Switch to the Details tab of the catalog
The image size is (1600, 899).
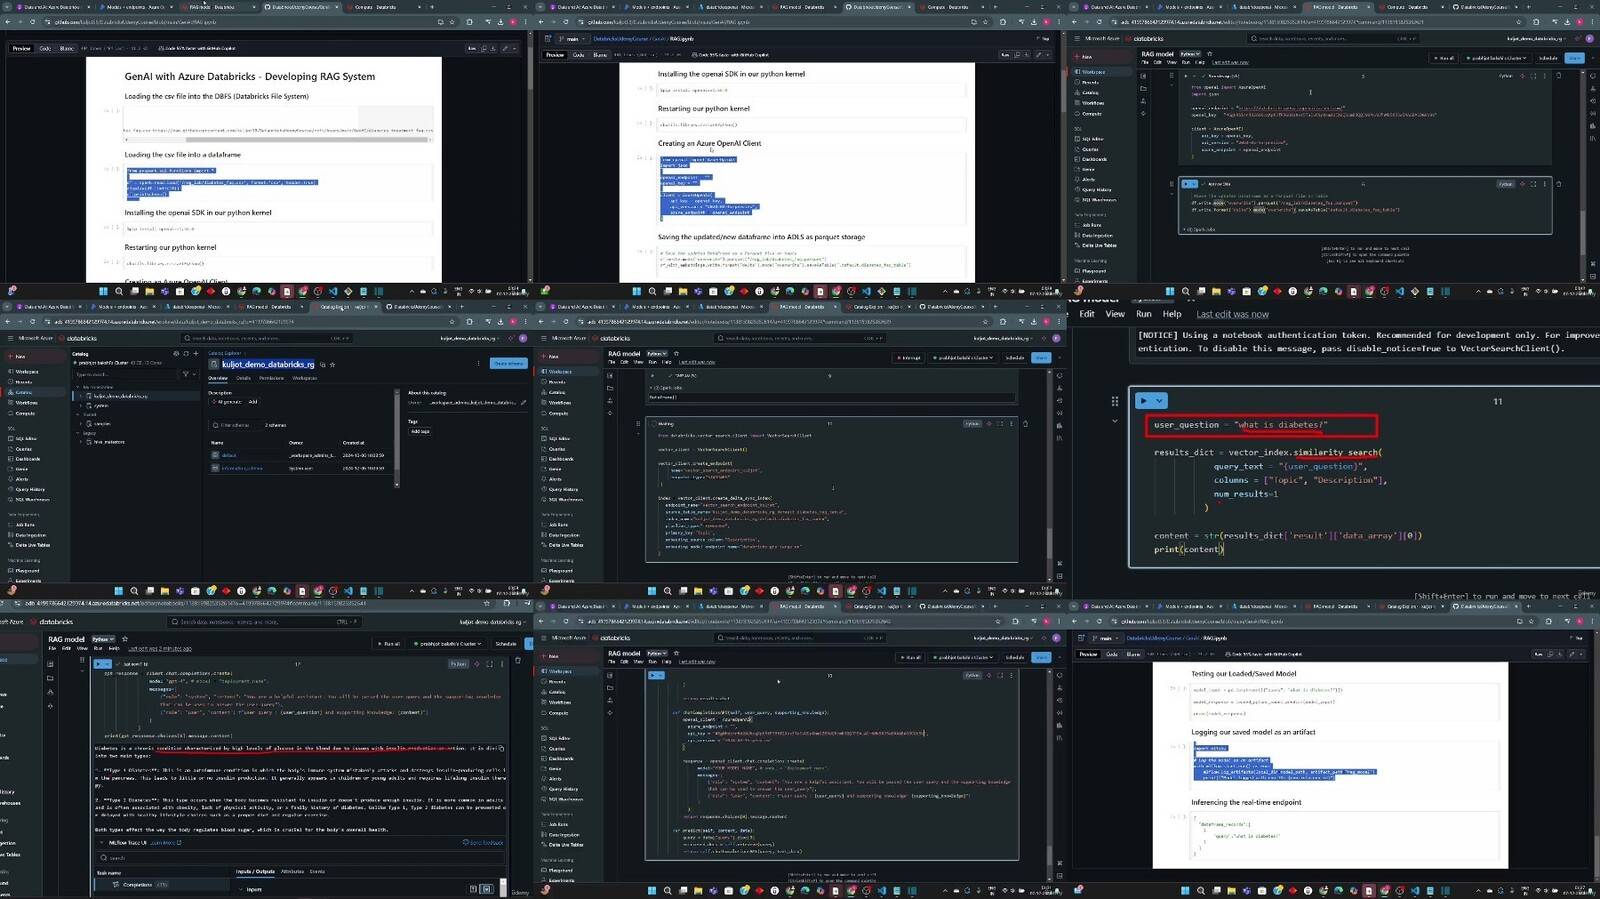click(243, 378)
